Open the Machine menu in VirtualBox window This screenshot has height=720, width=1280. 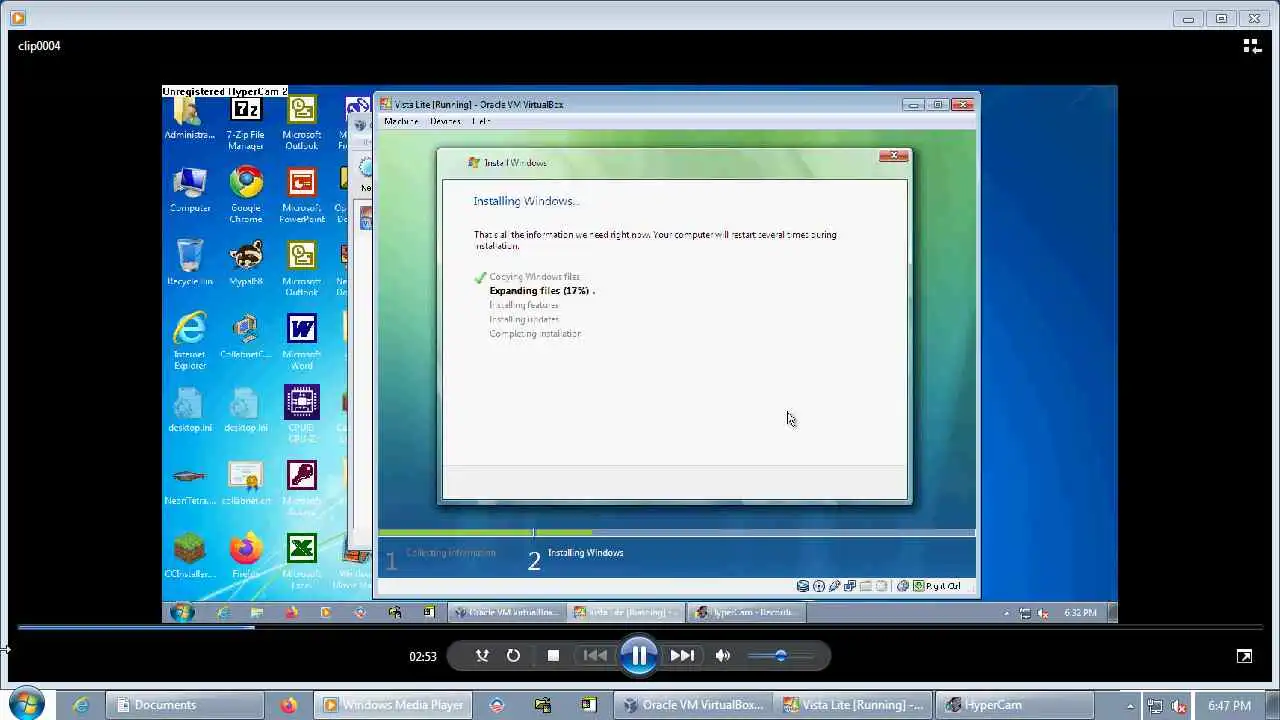(x=401, y=121)
